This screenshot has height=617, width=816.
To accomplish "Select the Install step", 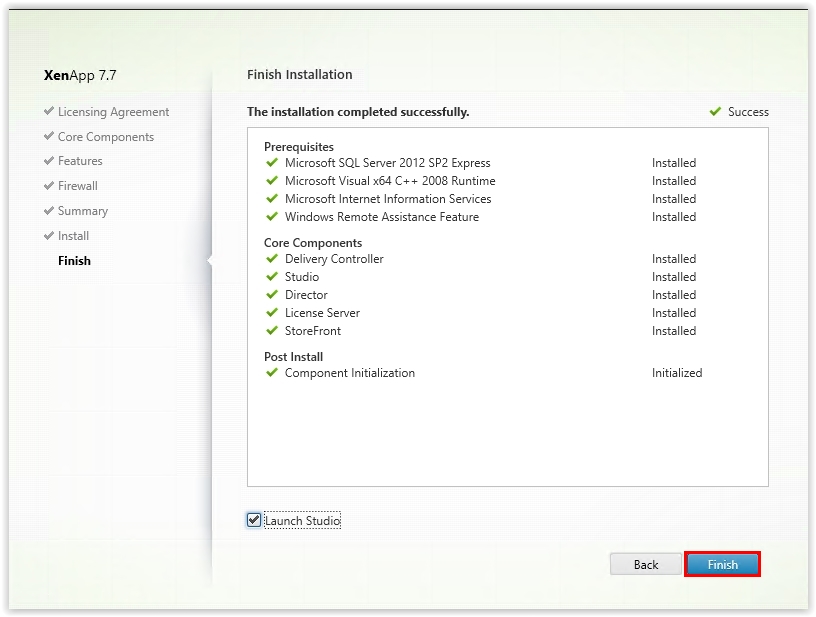I will tap(73, 236).
